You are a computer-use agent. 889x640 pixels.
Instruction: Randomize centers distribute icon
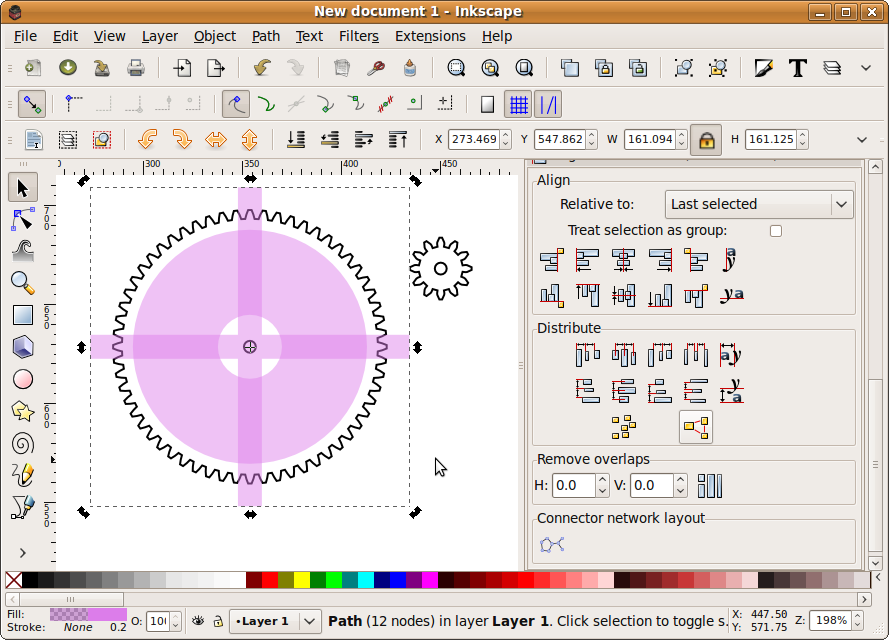(x=623, y=427)
